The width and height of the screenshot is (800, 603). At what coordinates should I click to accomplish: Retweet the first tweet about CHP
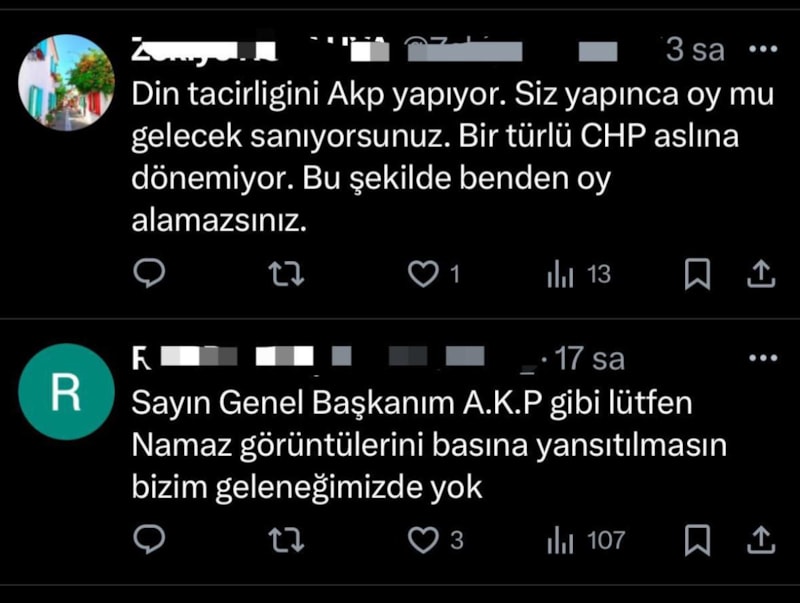coord(286,273)
